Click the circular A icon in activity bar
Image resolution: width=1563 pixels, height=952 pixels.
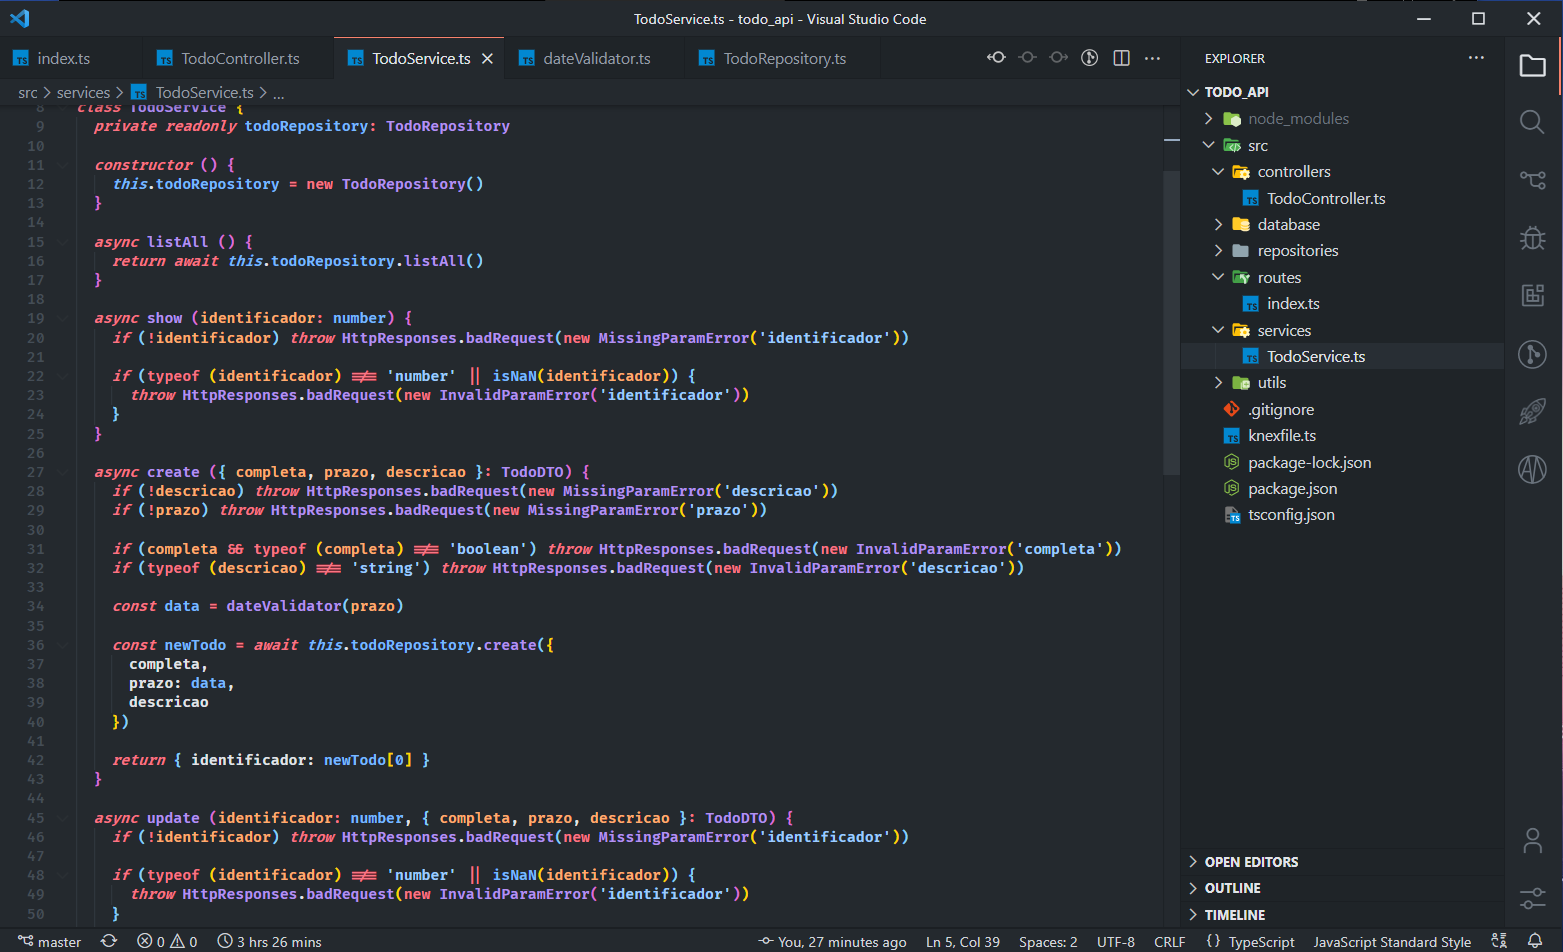coord(1532,468)
